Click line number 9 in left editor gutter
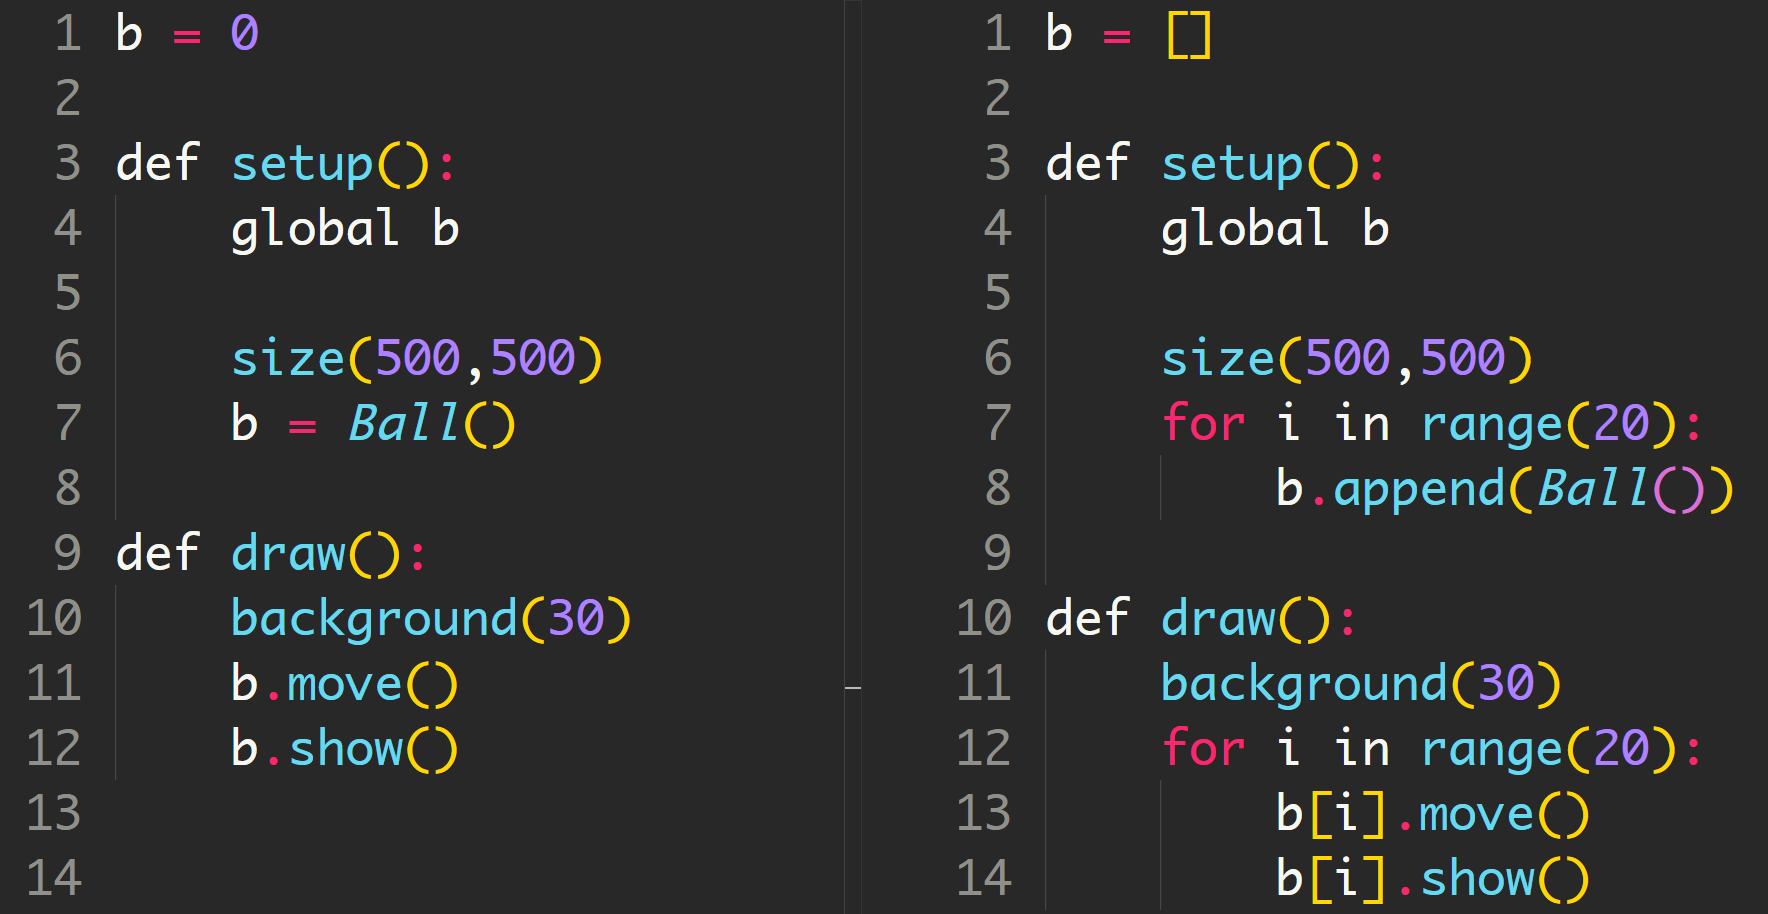The width and height of the screenshot is (1768, 914). click(x=67, y=553)
